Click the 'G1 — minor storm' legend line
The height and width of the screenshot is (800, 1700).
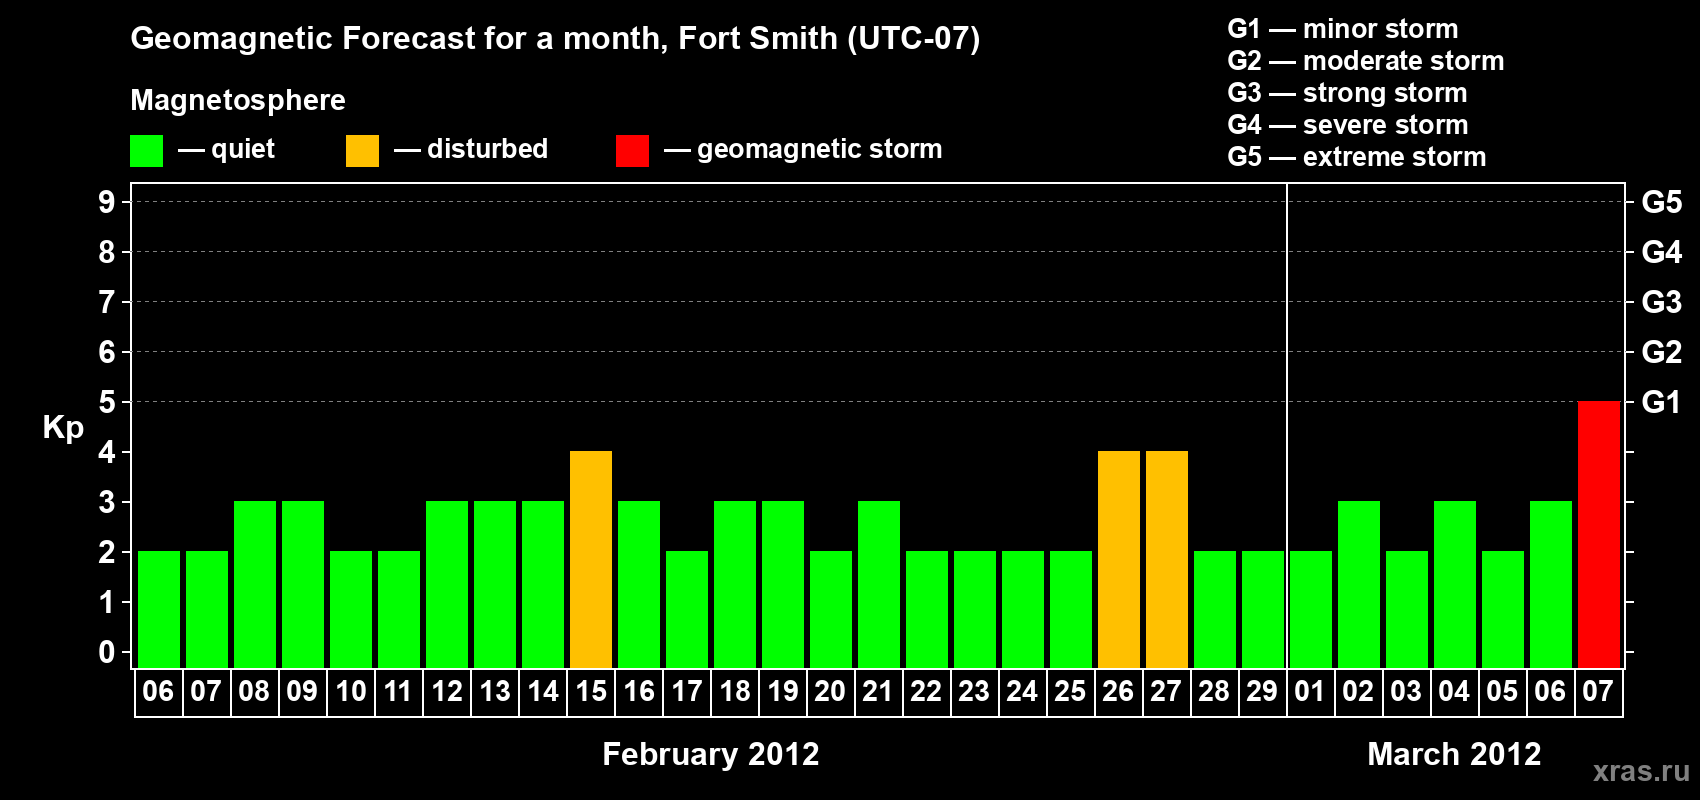(x=1343, y=29)
